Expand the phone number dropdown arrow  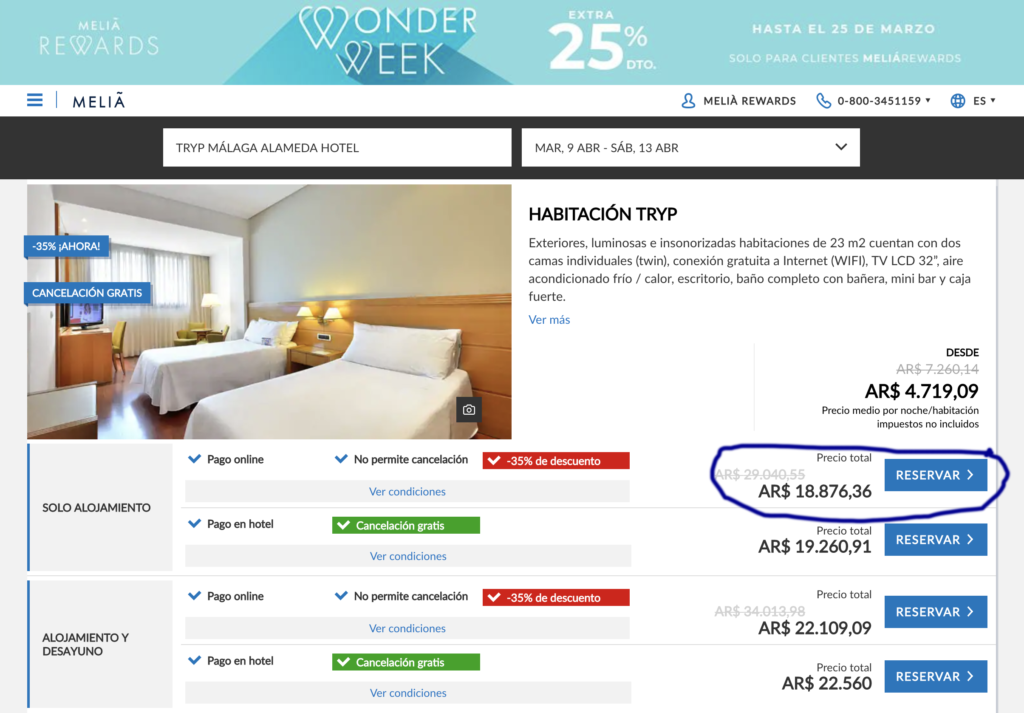click(927, 101)
